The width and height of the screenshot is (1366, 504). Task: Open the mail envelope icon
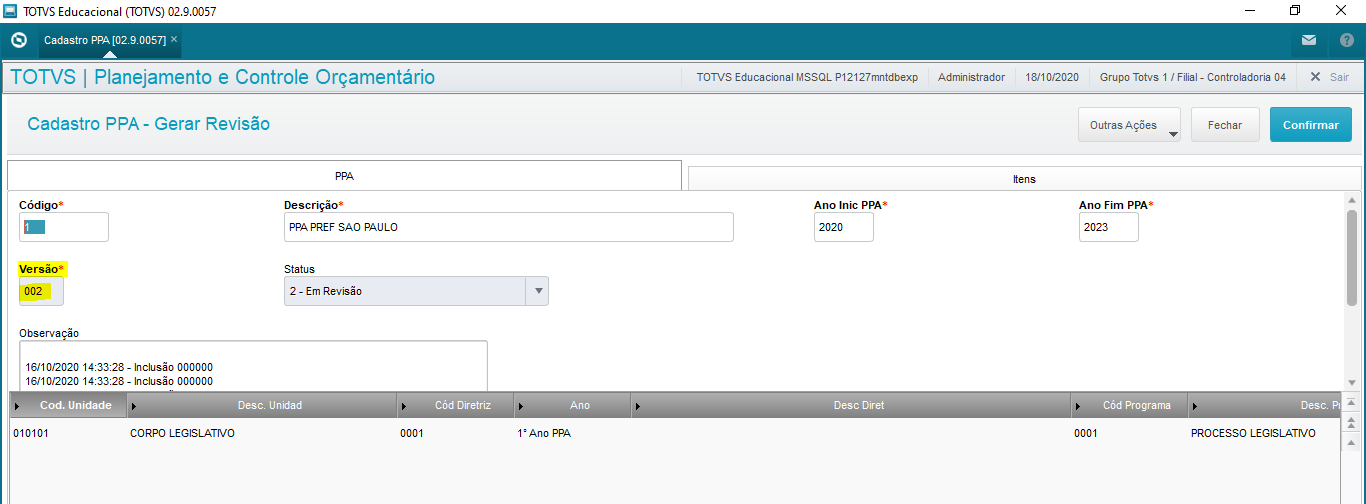click(x=1309, y=40)
